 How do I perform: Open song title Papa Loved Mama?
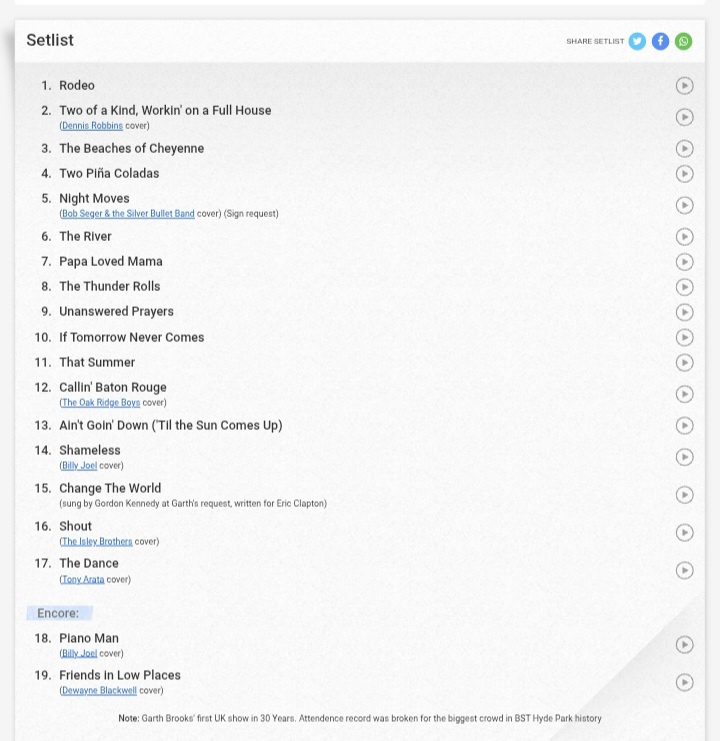click(111, 261)
